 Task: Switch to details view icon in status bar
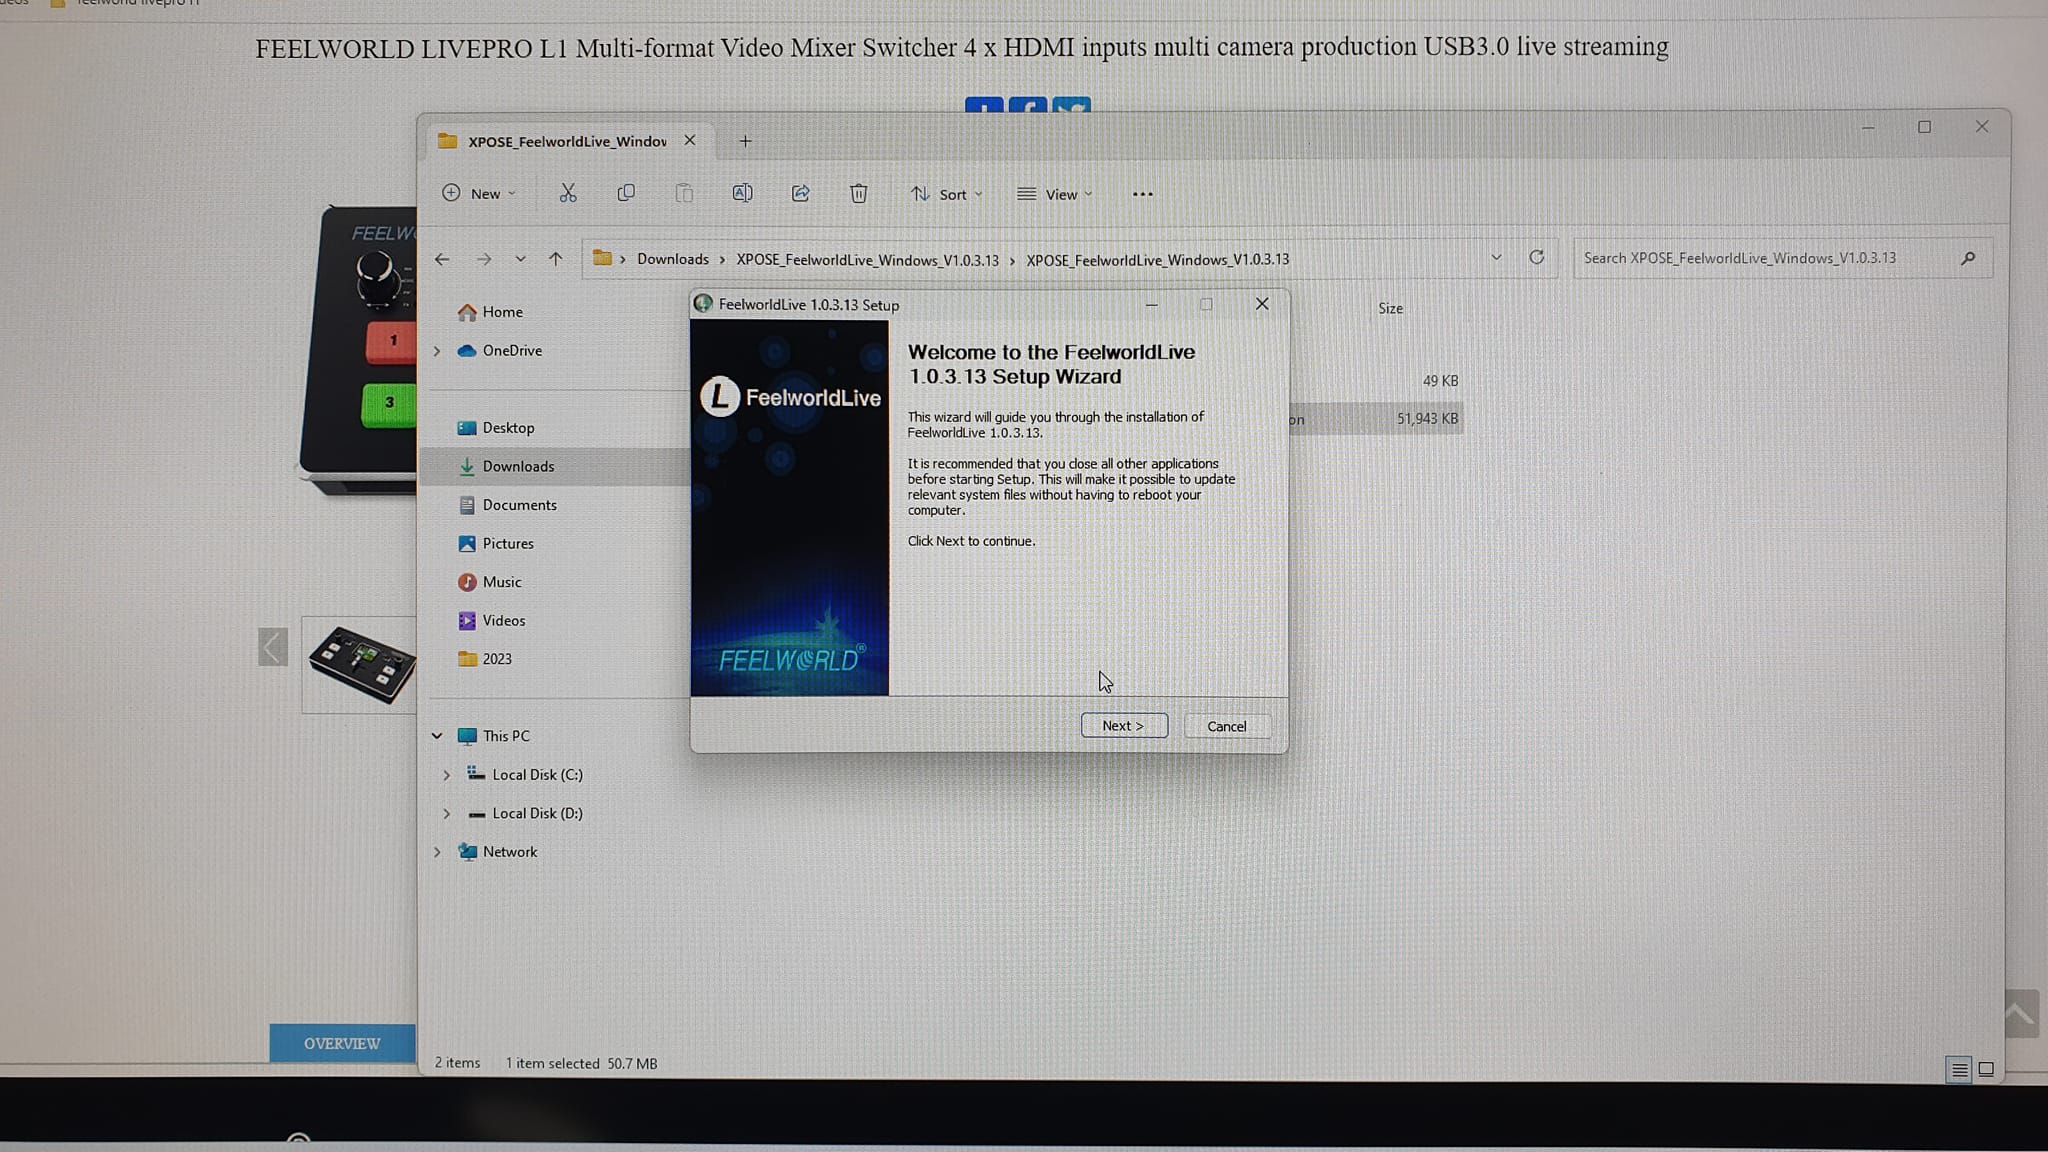pos(1959,1069)
